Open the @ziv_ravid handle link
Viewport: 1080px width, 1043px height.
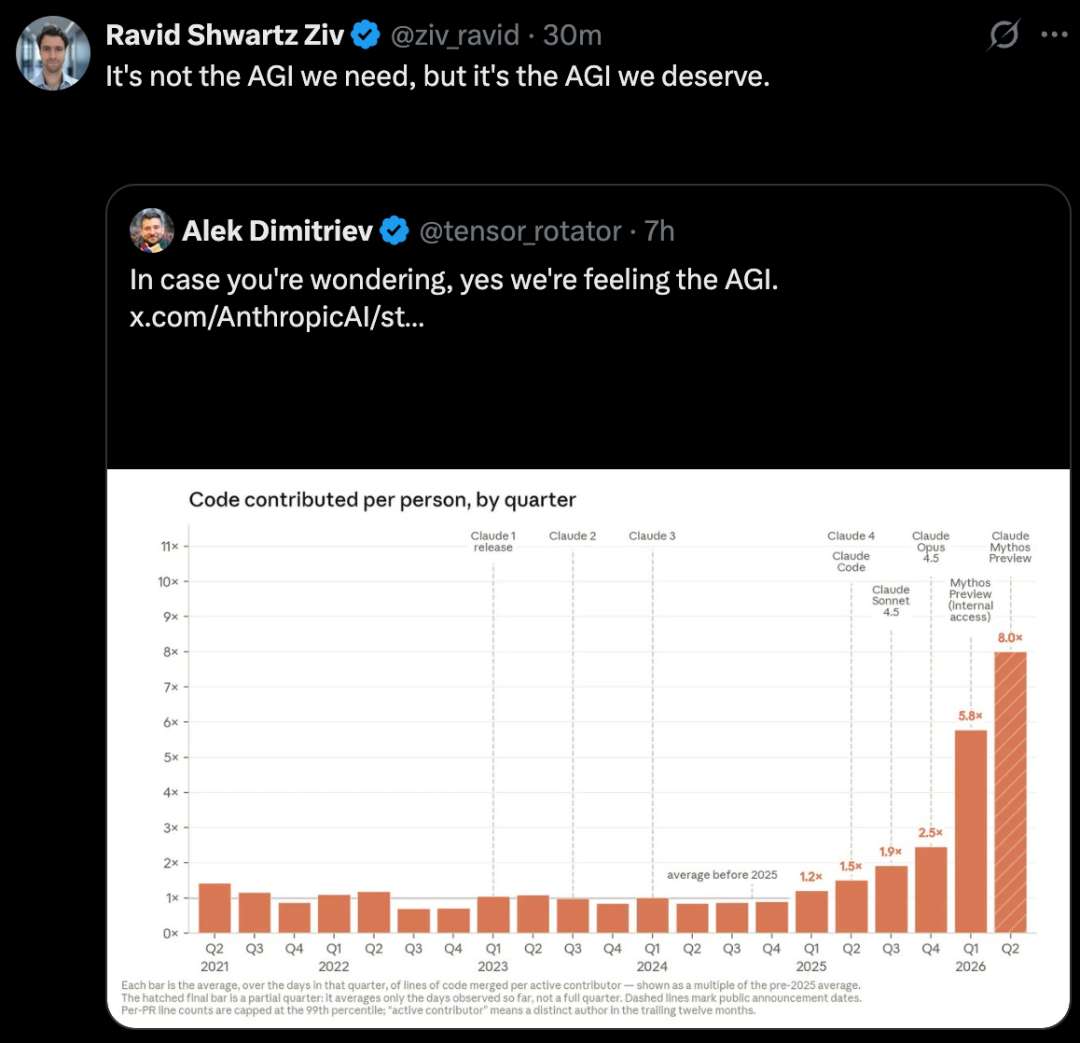(x=455, y=35)
